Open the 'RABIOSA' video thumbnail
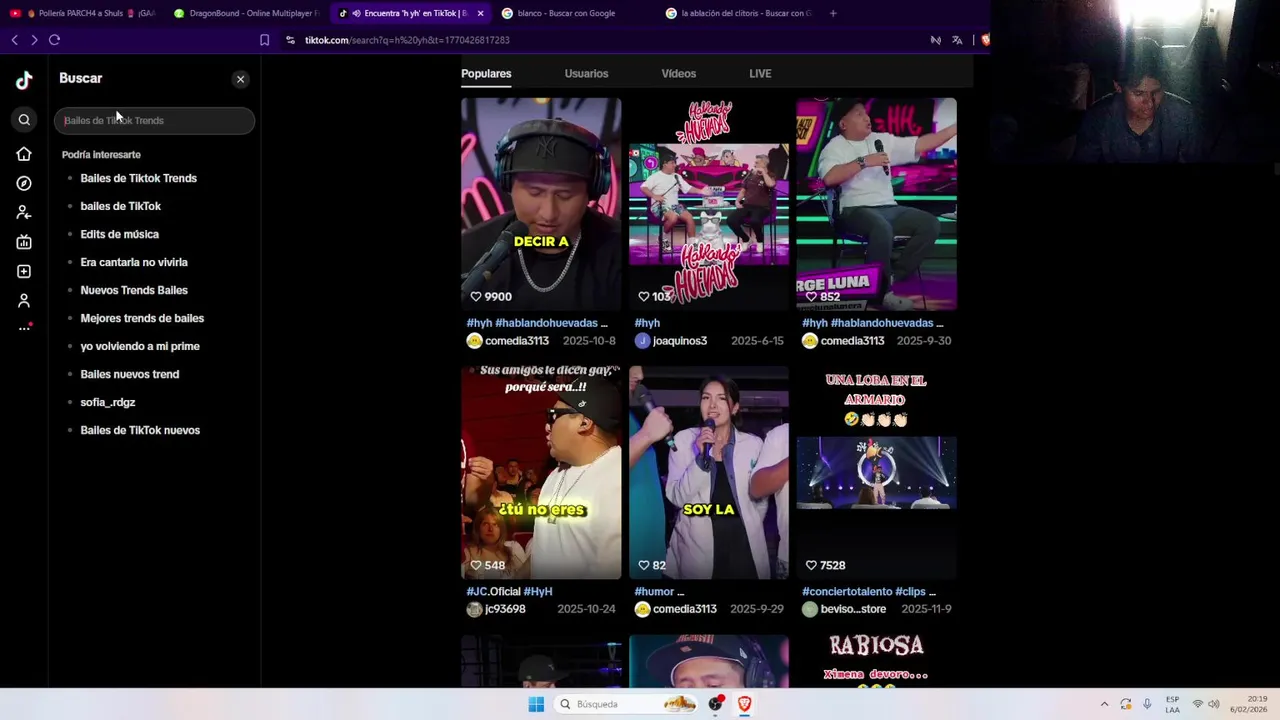This screenshot has height=720, width=1280. (876, 661)
